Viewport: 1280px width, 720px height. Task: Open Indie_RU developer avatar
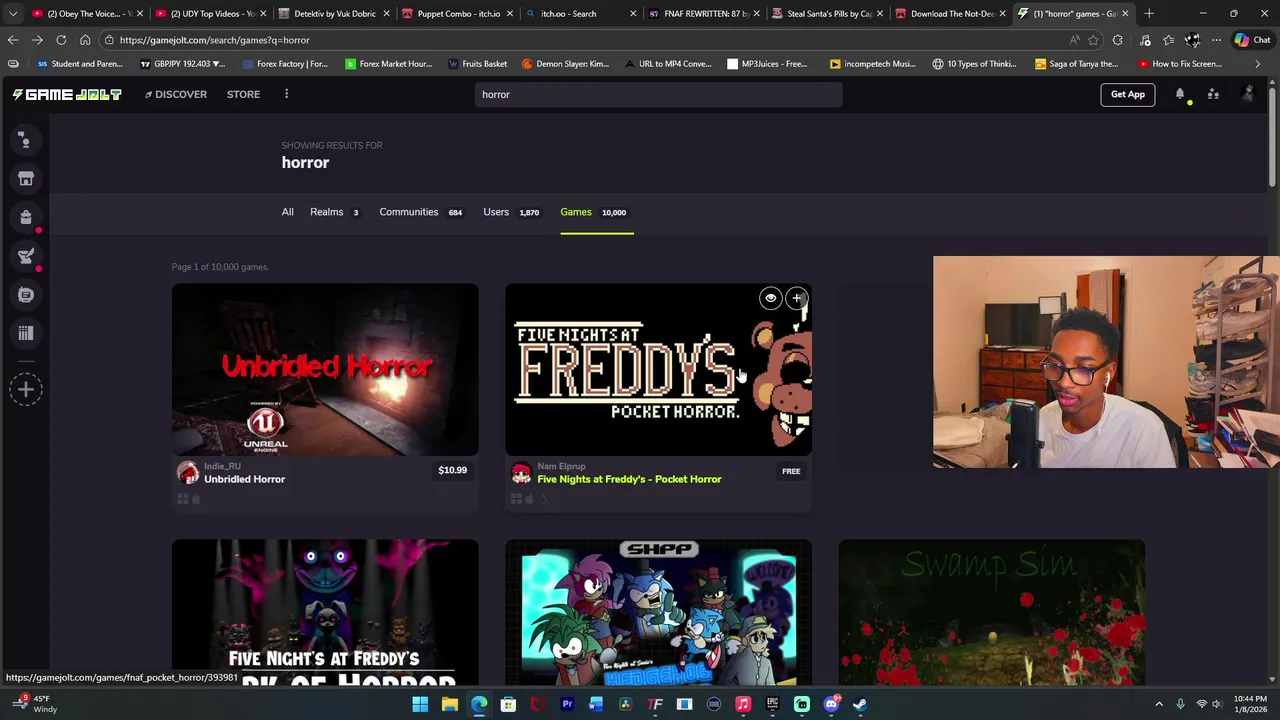[187, 473]
